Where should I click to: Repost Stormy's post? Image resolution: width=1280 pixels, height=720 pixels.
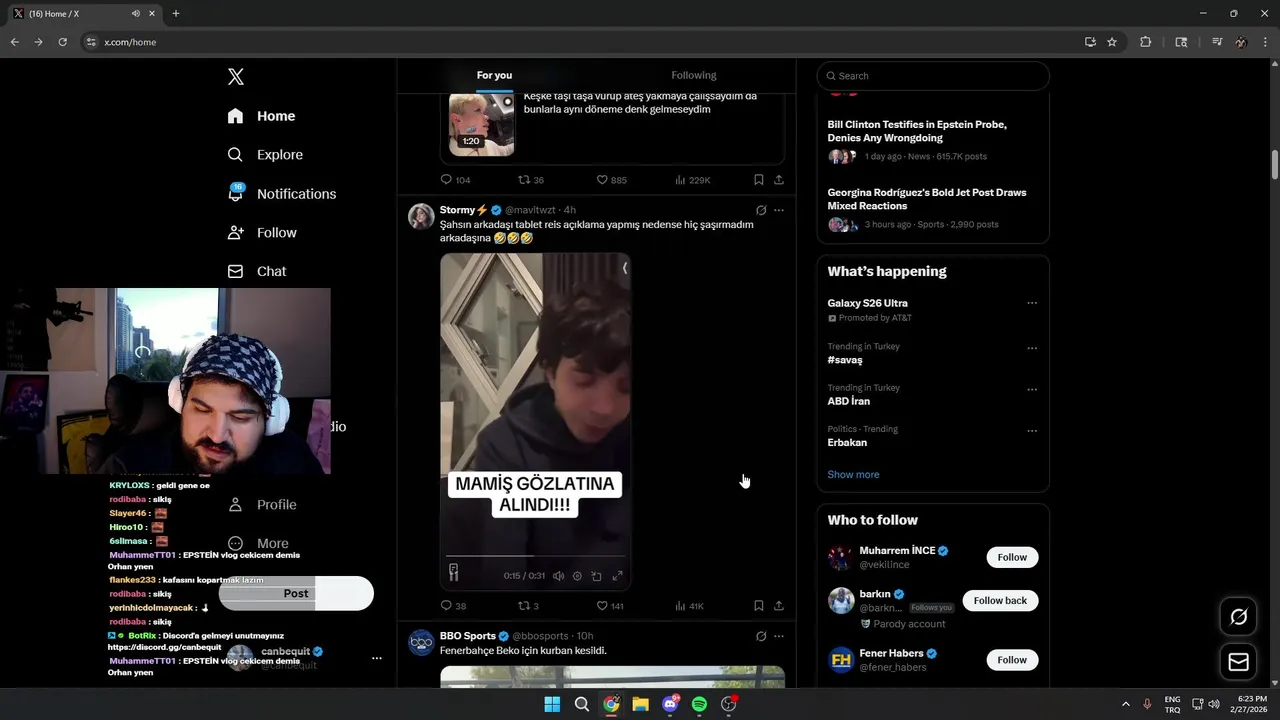pyautogui.click(x=528, y=606)
